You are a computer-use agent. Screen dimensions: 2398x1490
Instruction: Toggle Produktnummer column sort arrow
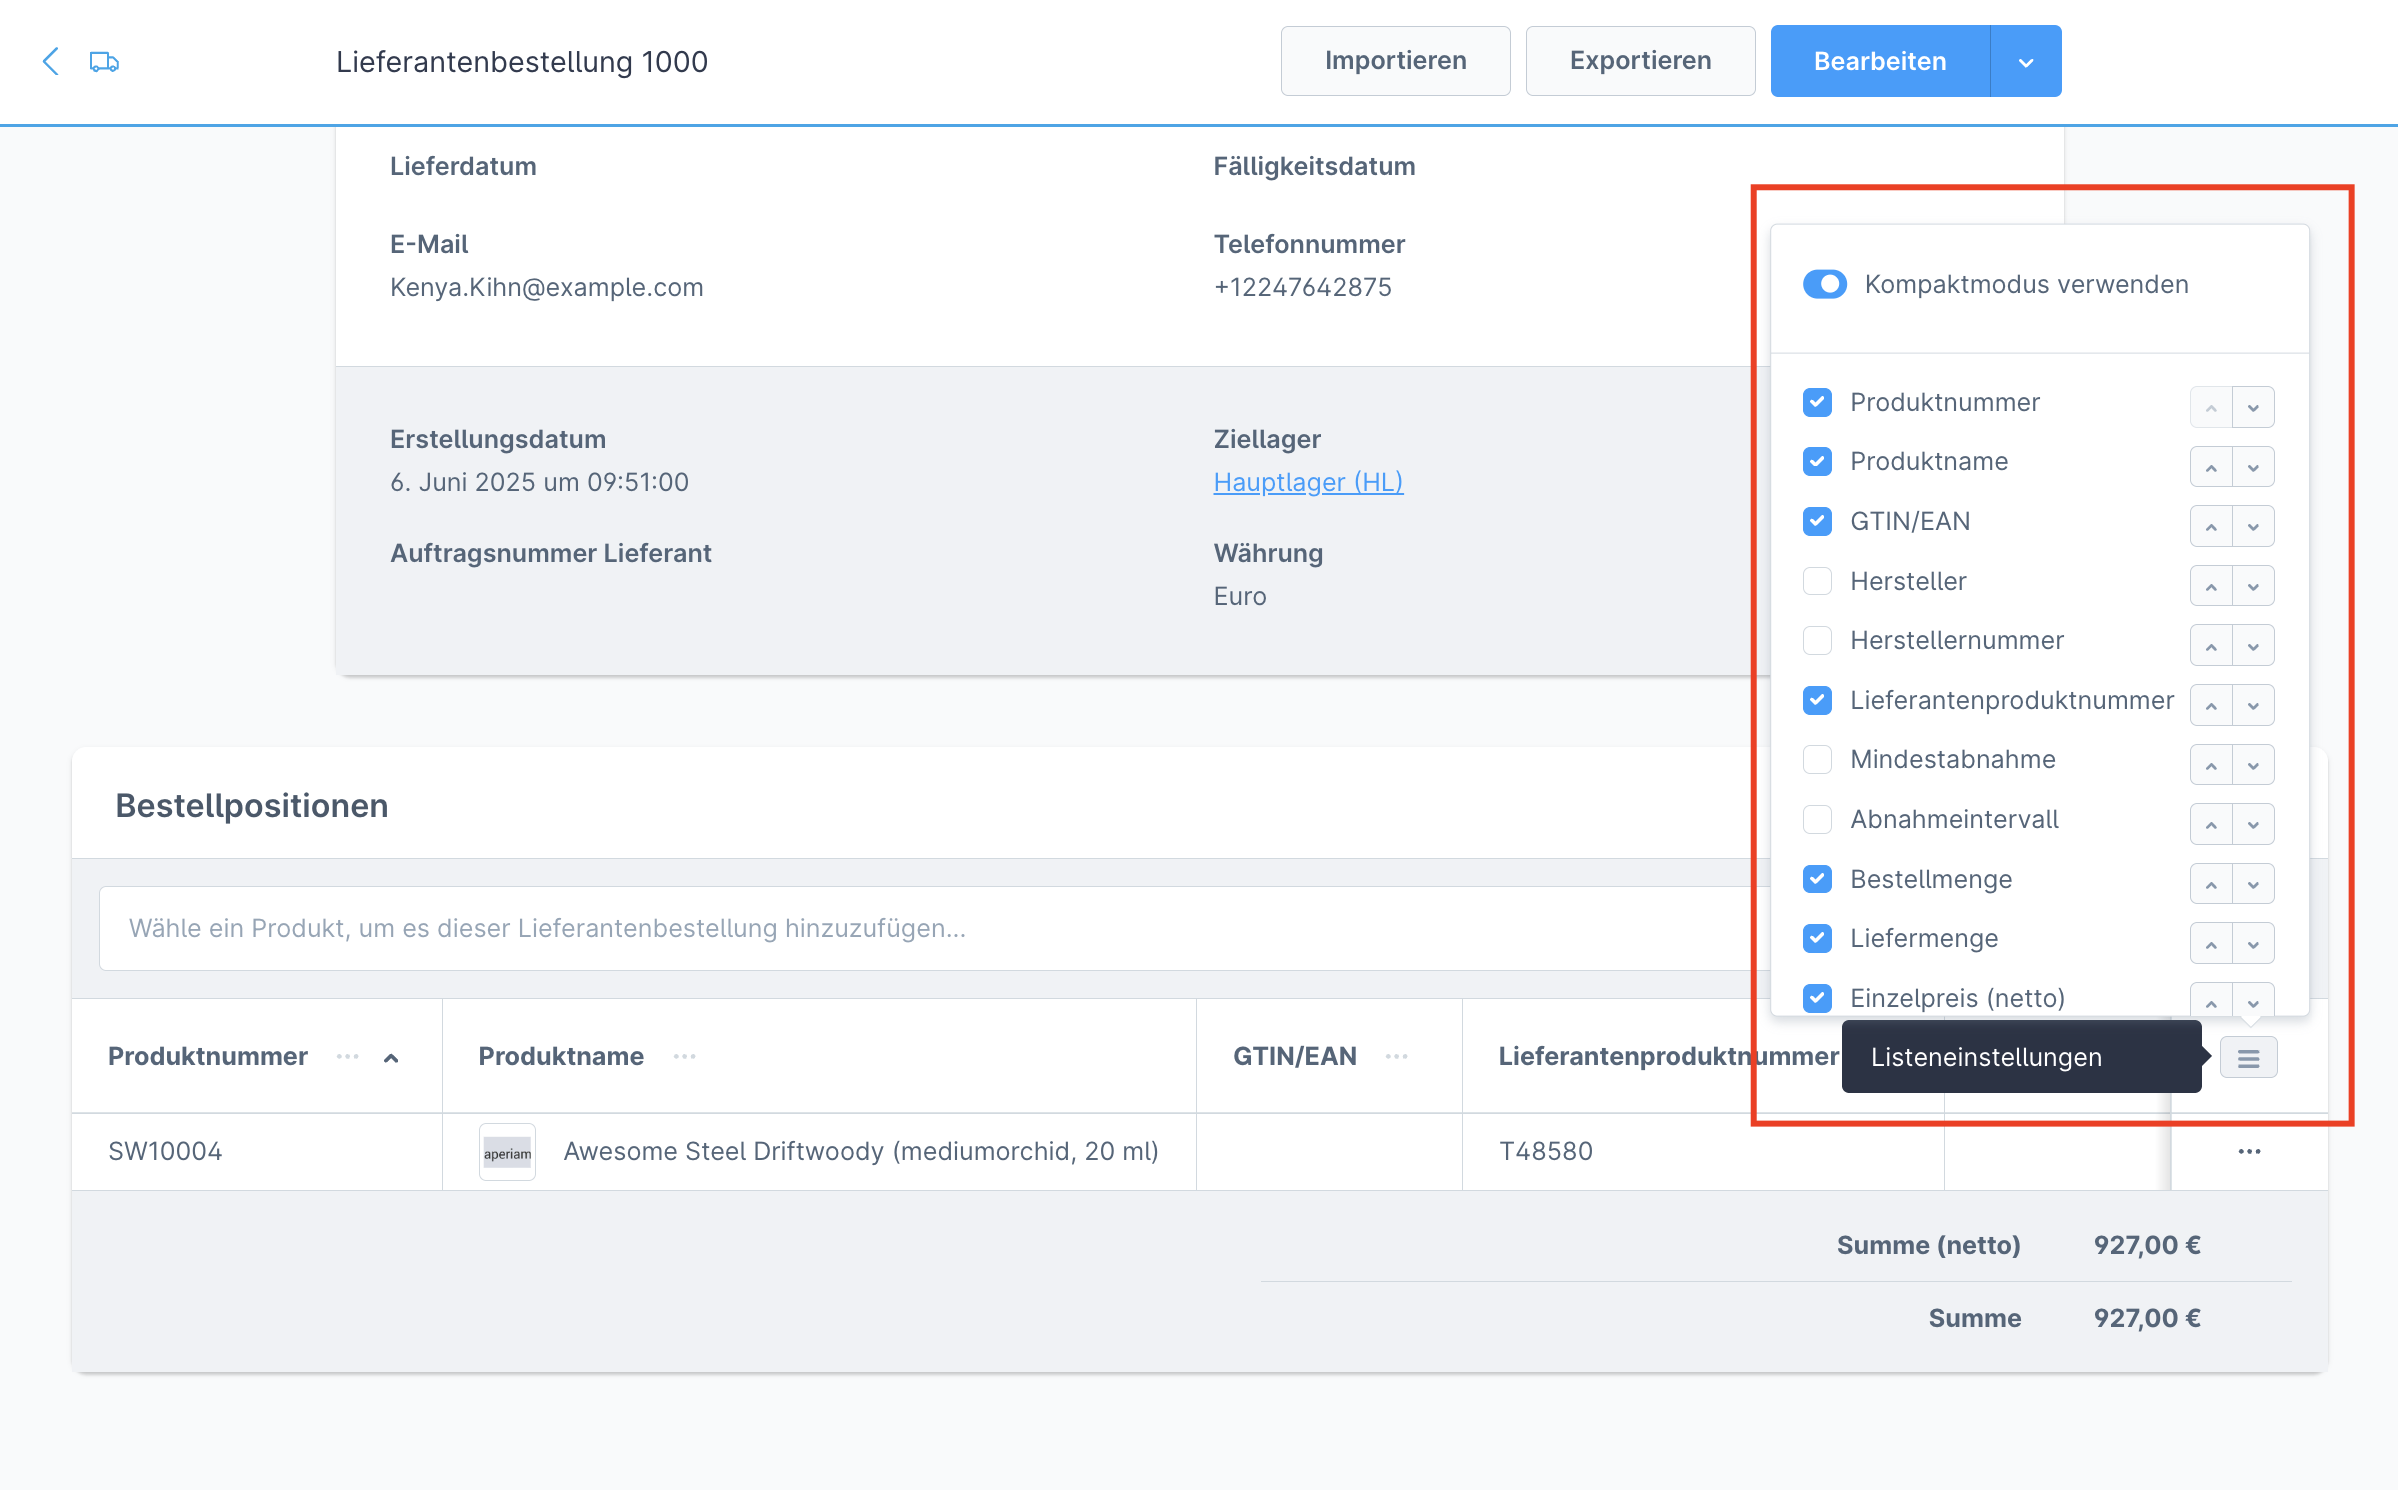point(392,1058)
